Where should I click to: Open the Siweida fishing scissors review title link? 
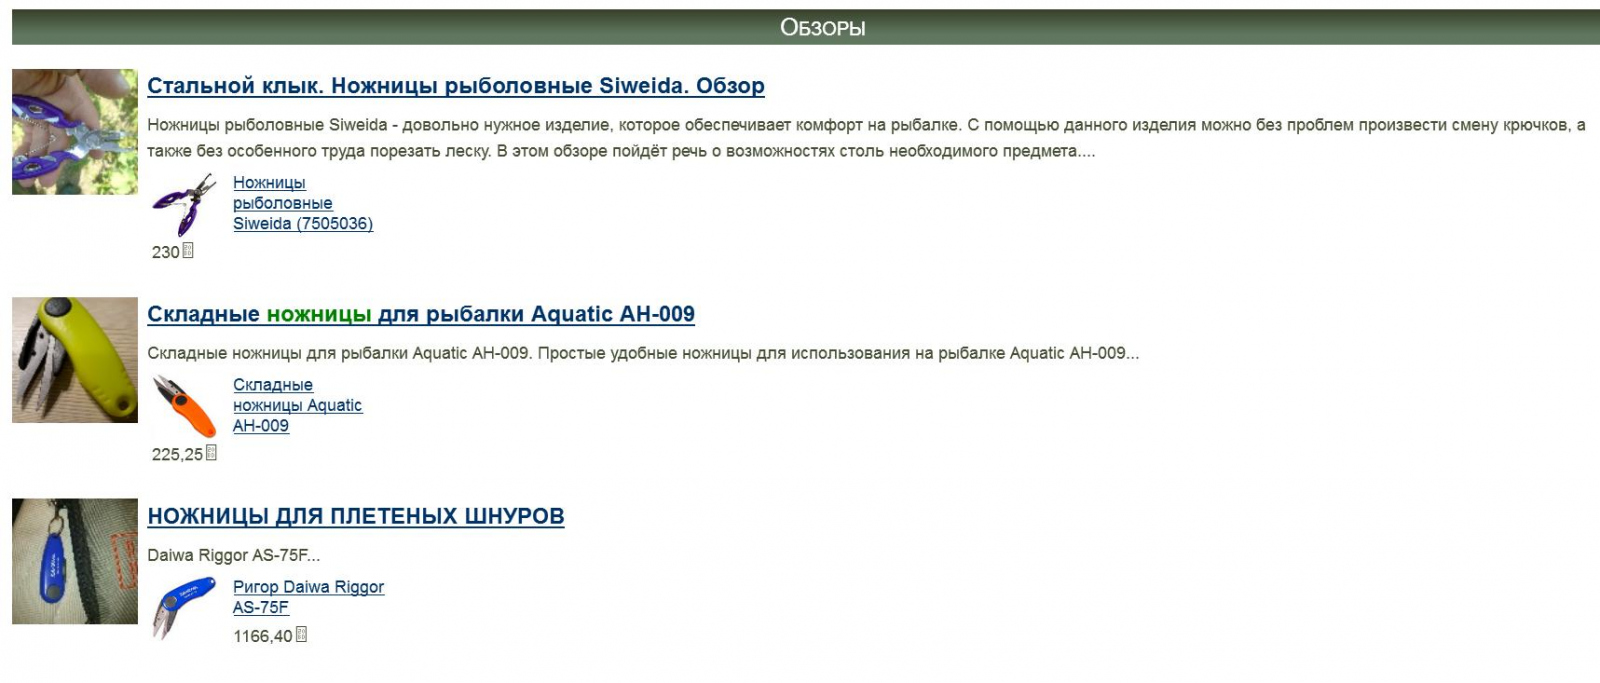[456, 86]
